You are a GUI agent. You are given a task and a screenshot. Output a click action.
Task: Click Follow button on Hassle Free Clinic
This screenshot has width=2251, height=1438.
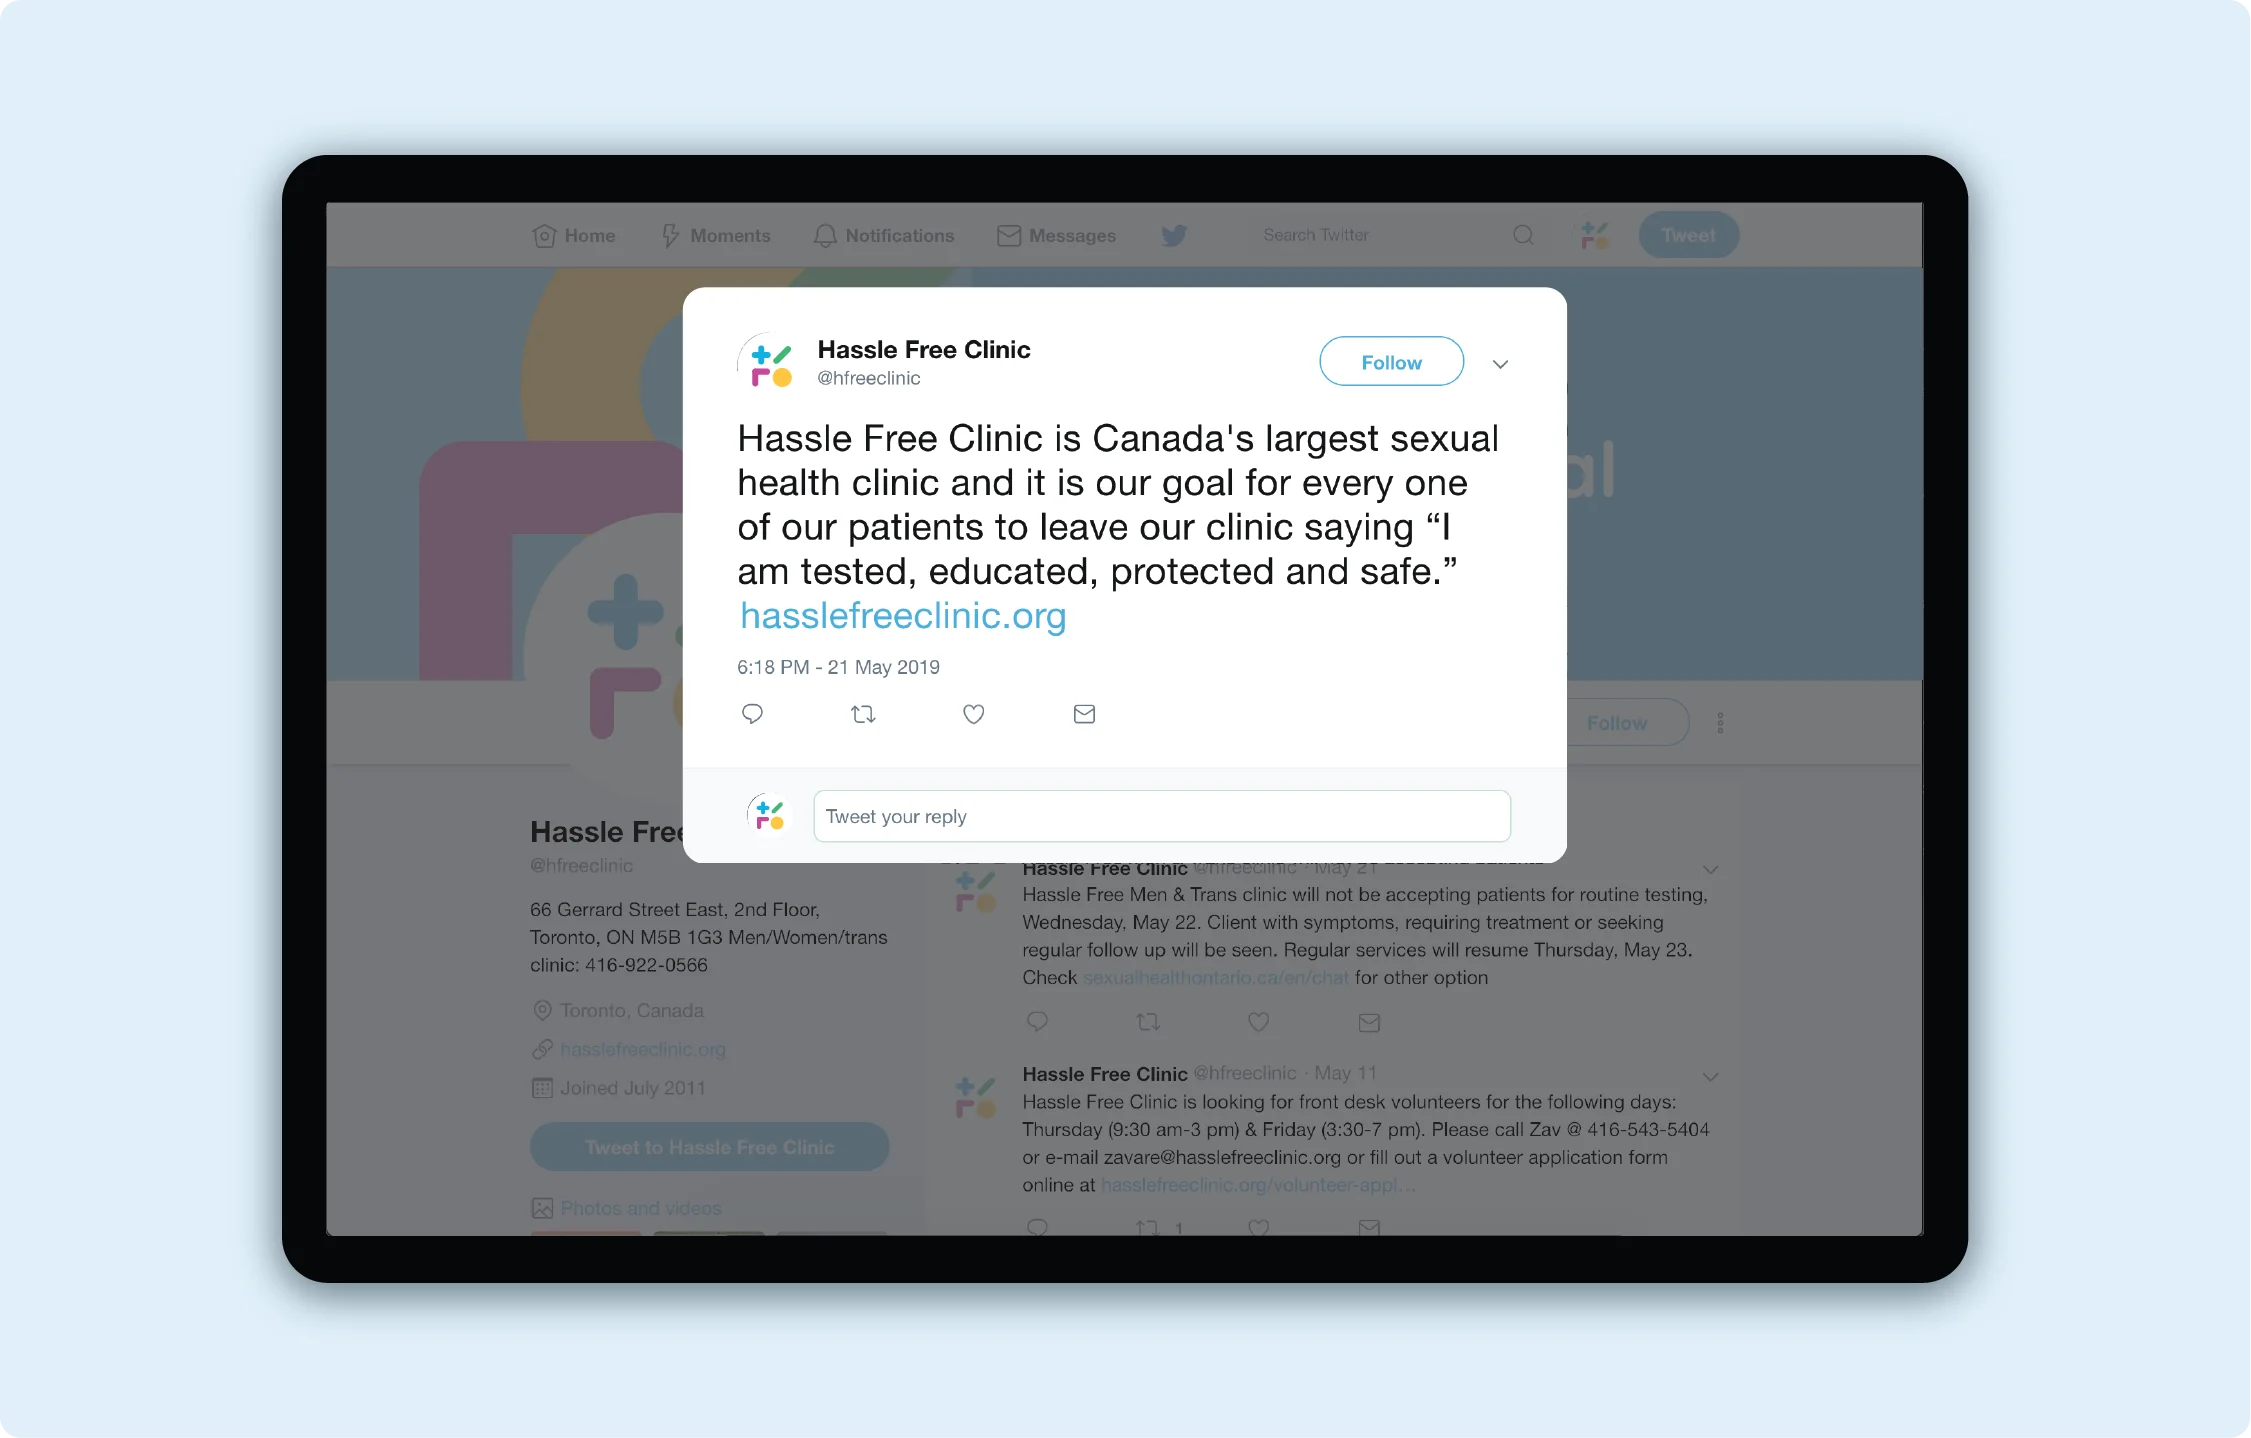coord(1391,363)
